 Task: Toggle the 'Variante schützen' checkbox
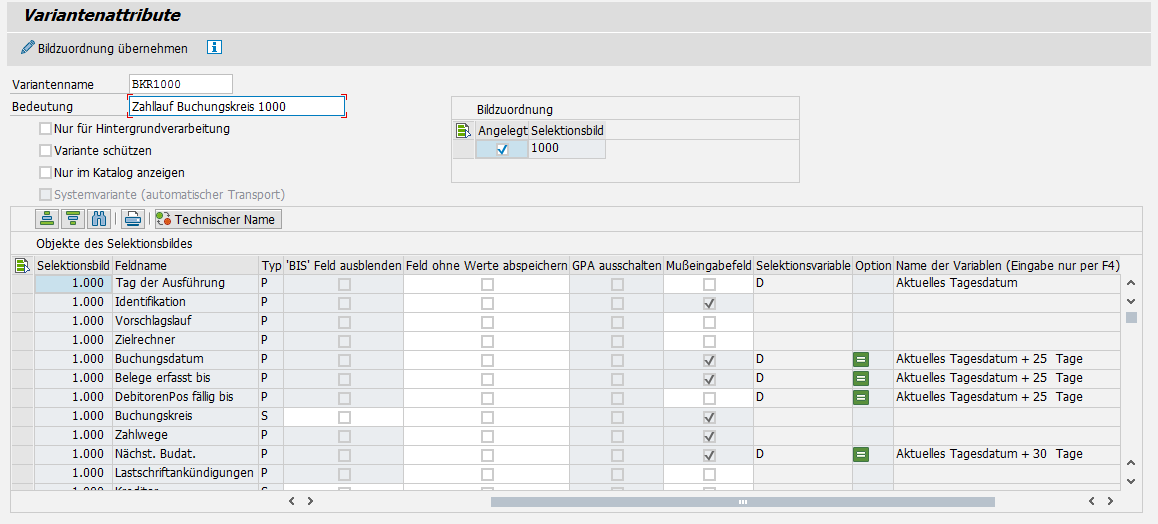coord(45,151)
